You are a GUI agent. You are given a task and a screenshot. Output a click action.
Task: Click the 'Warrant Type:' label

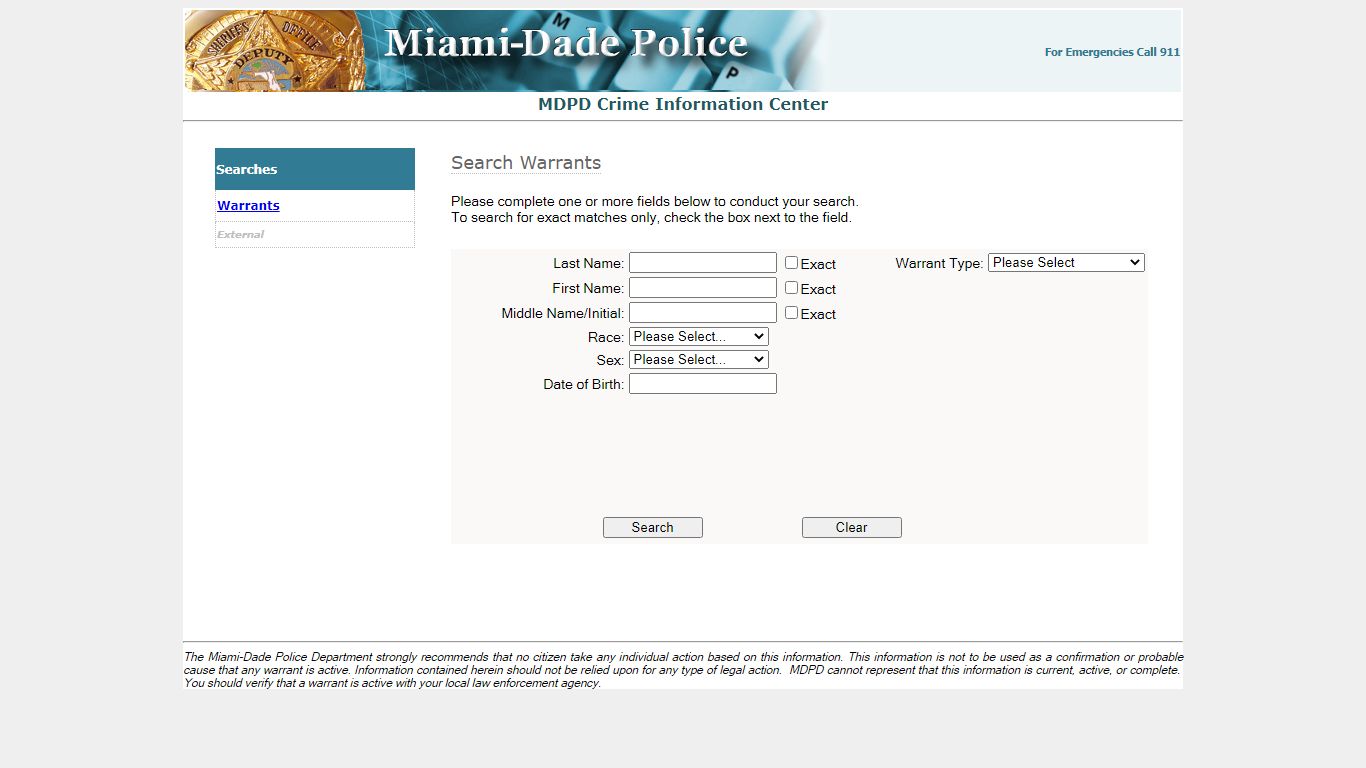pos(939,264)
